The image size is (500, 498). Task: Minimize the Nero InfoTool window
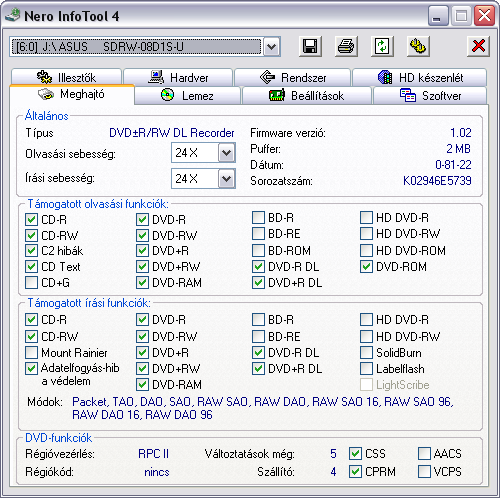(438, 16)
